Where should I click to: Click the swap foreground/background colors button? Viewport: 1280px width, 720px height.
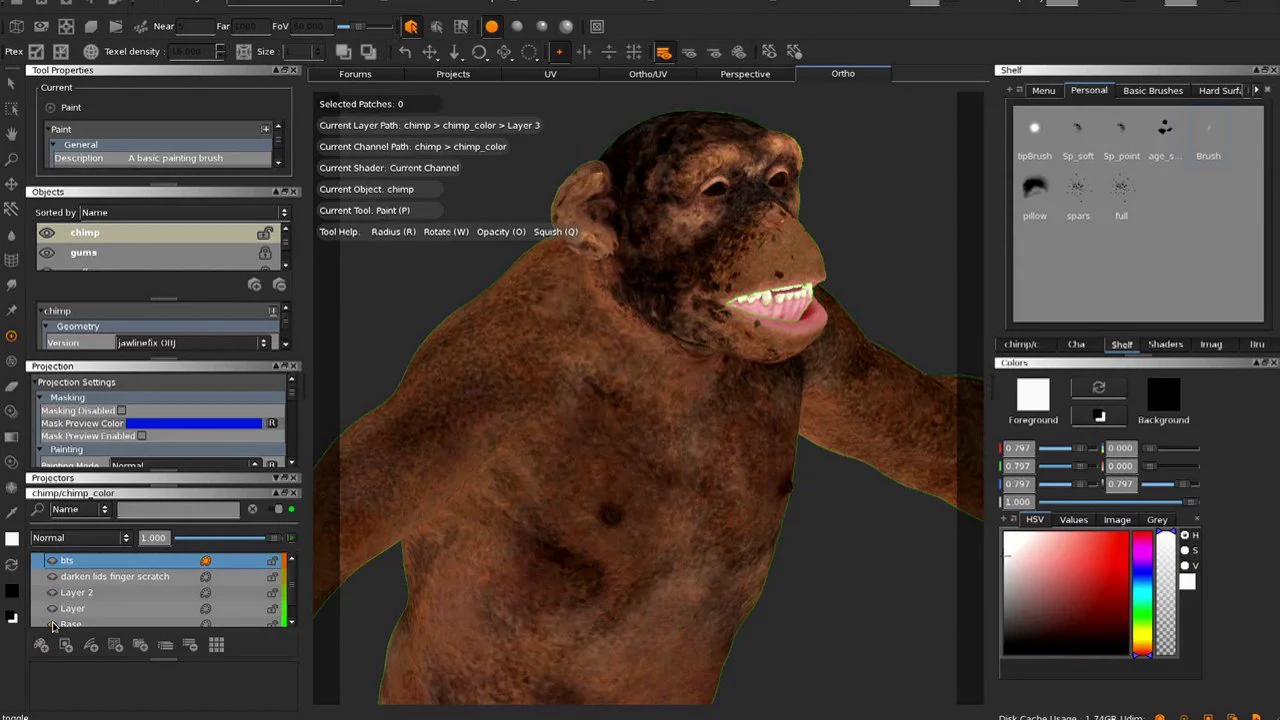pos(1098,388)
